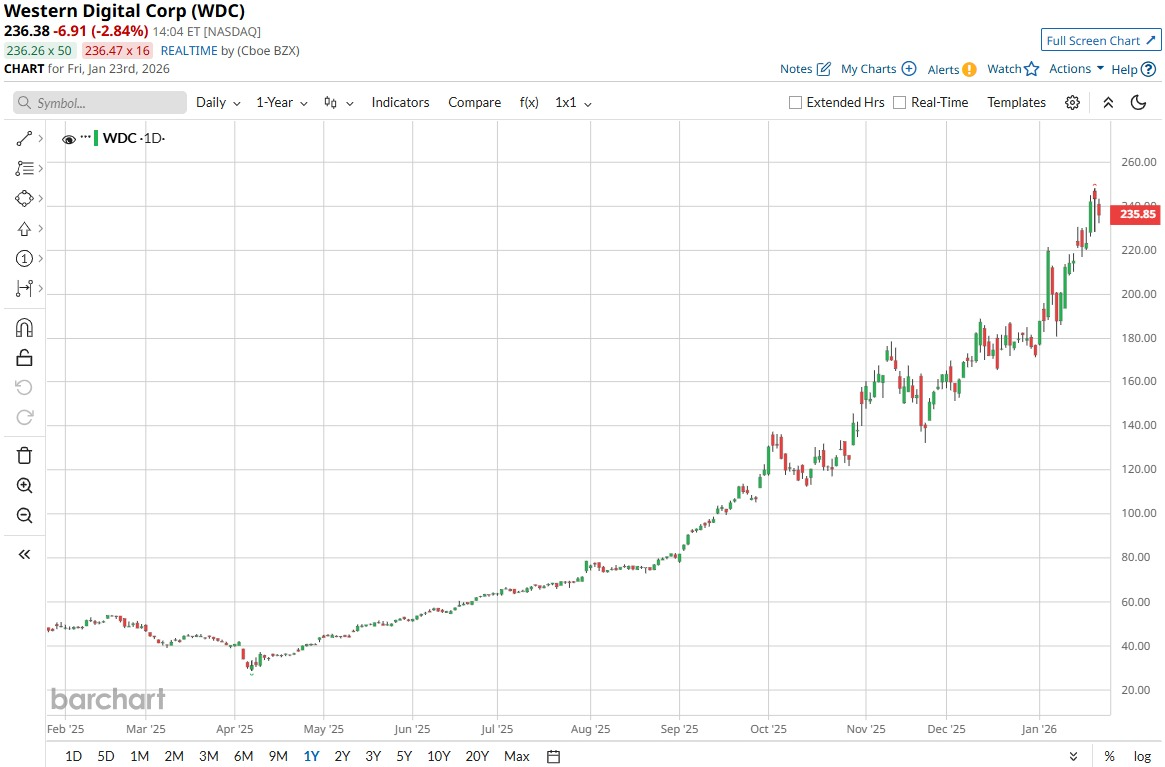The height and width of the screenshot is (767, 1165).
Task: Select the 3M time range
Action: click(x=209, y=757)
